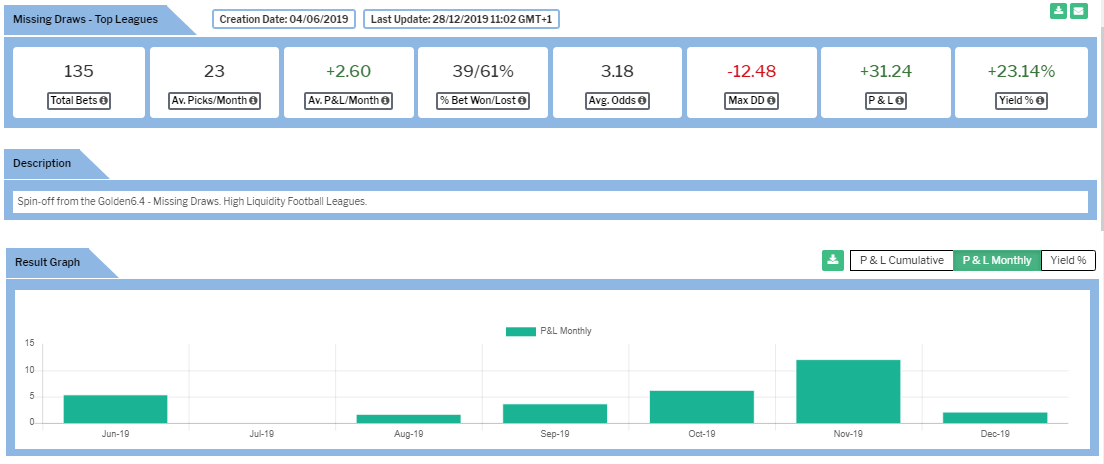The image size is (1104, 464).
Task: Click the +31.24 profit value
Action: click(886, 71)
